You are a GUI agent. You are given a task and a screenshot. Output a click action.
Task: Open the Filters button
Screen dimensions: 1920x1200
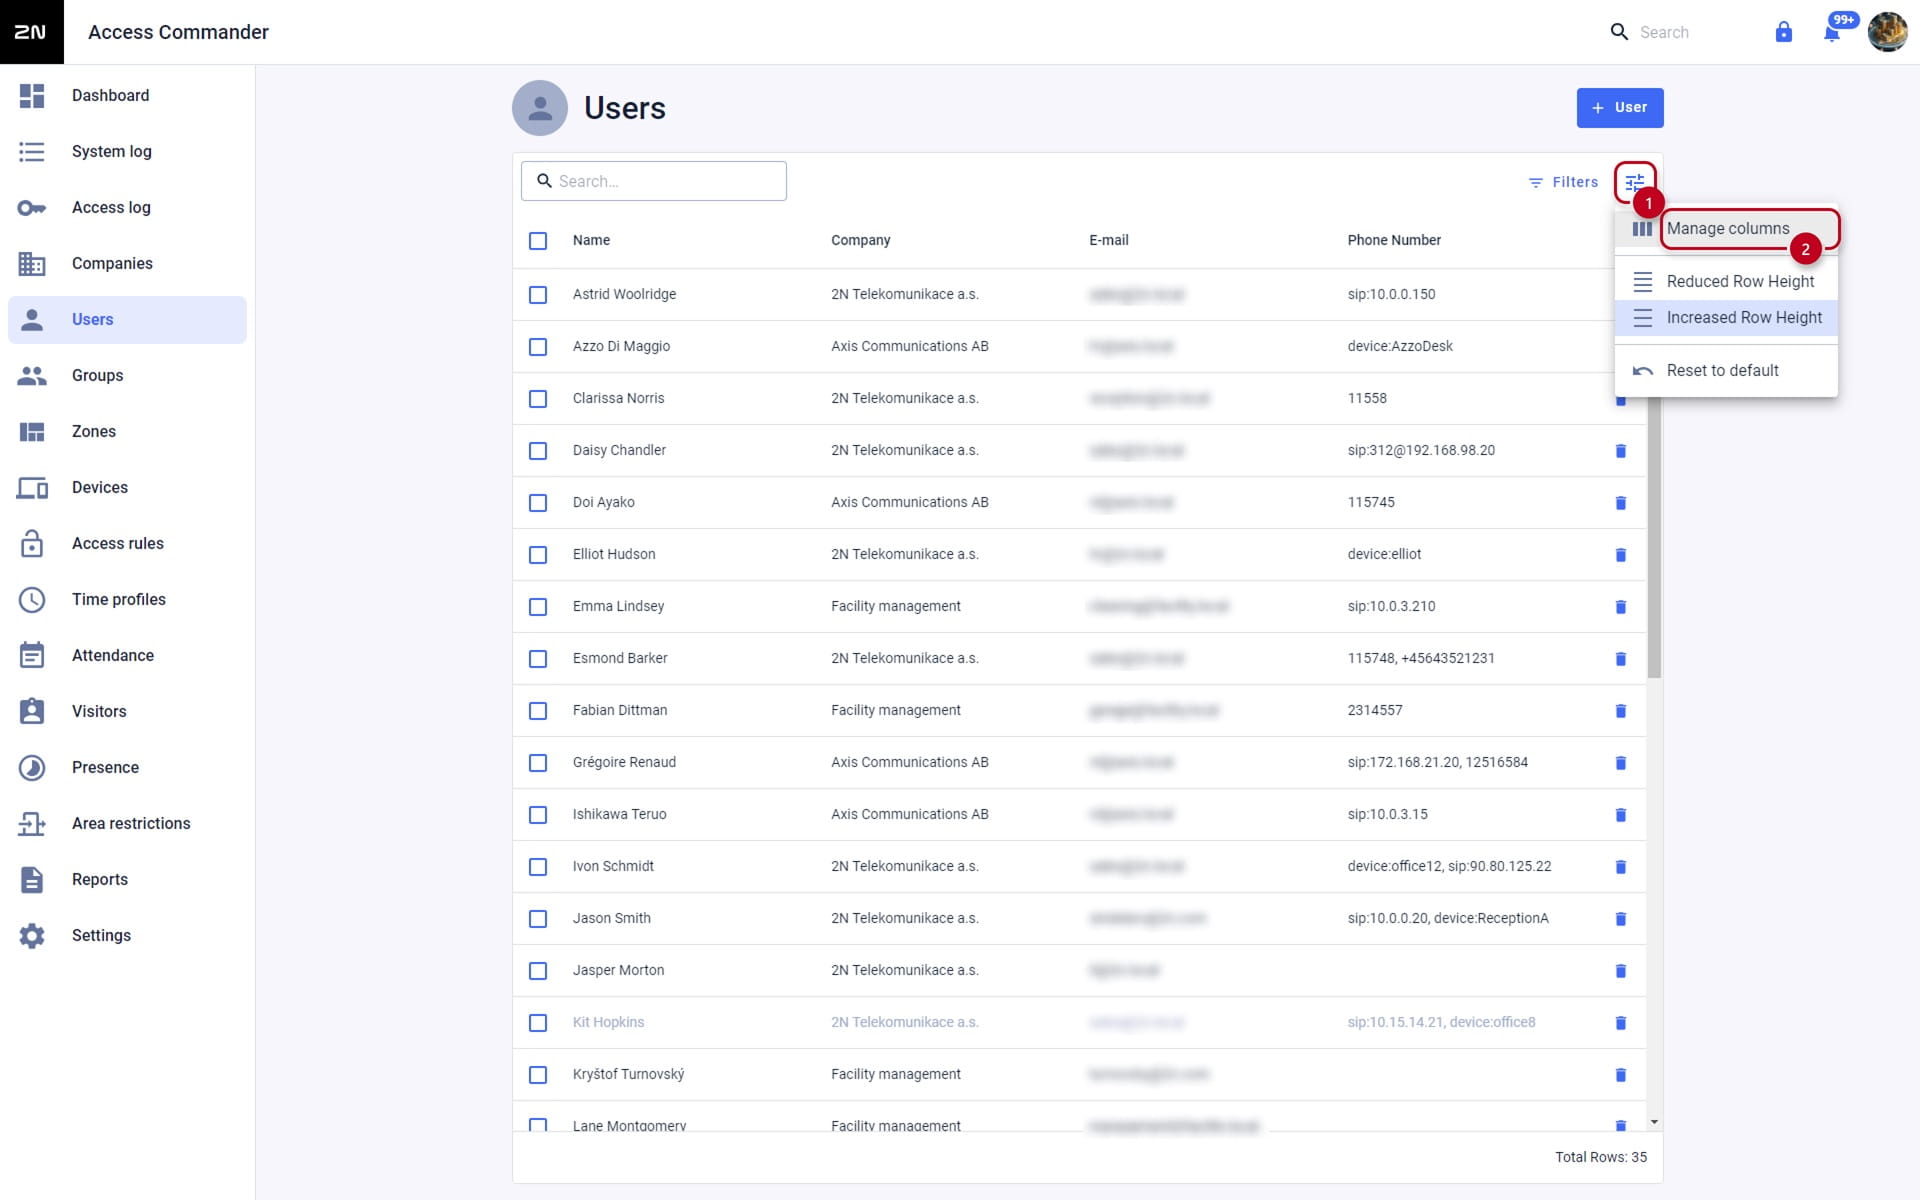tap(1563, 182)
